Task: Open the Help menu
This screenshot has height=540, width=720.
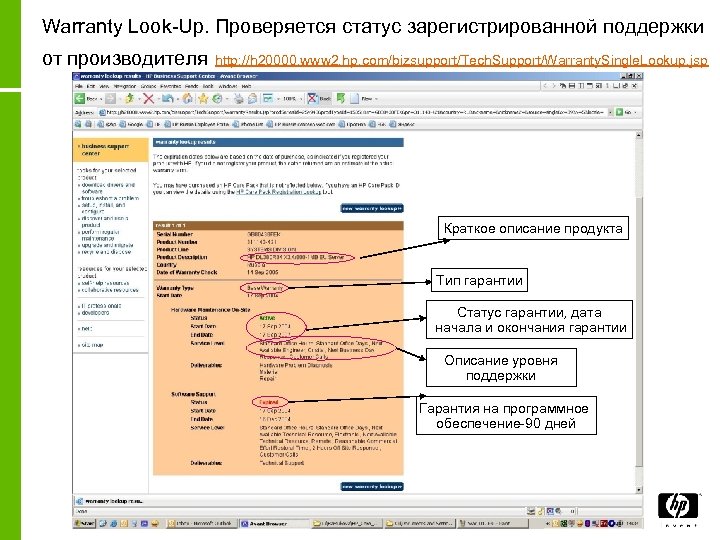Action: (x=246, y=86)
